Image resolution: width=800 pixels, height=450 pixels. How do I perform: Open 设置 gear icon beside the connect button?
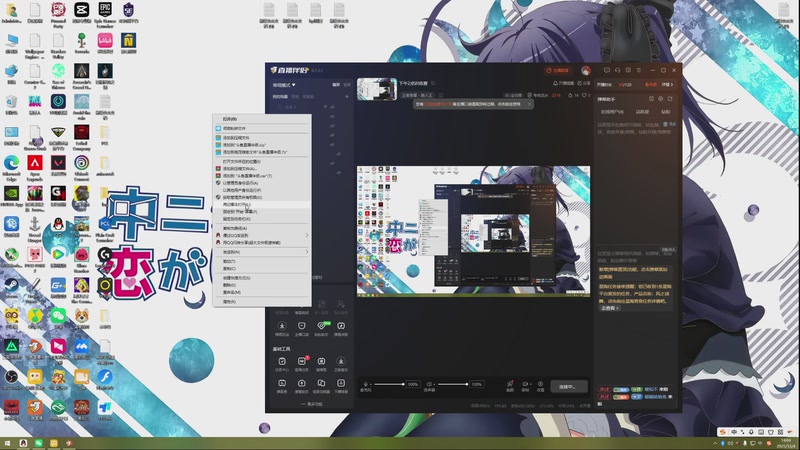[540, 386]
